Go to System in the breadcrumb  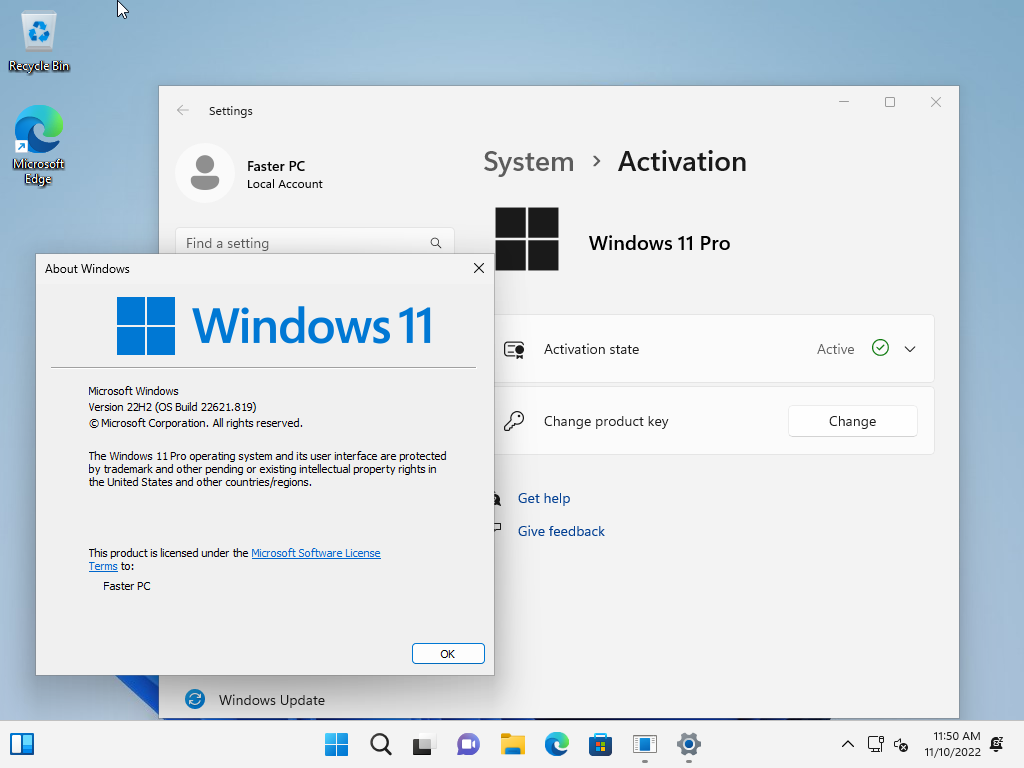click(x=528, y=162)
